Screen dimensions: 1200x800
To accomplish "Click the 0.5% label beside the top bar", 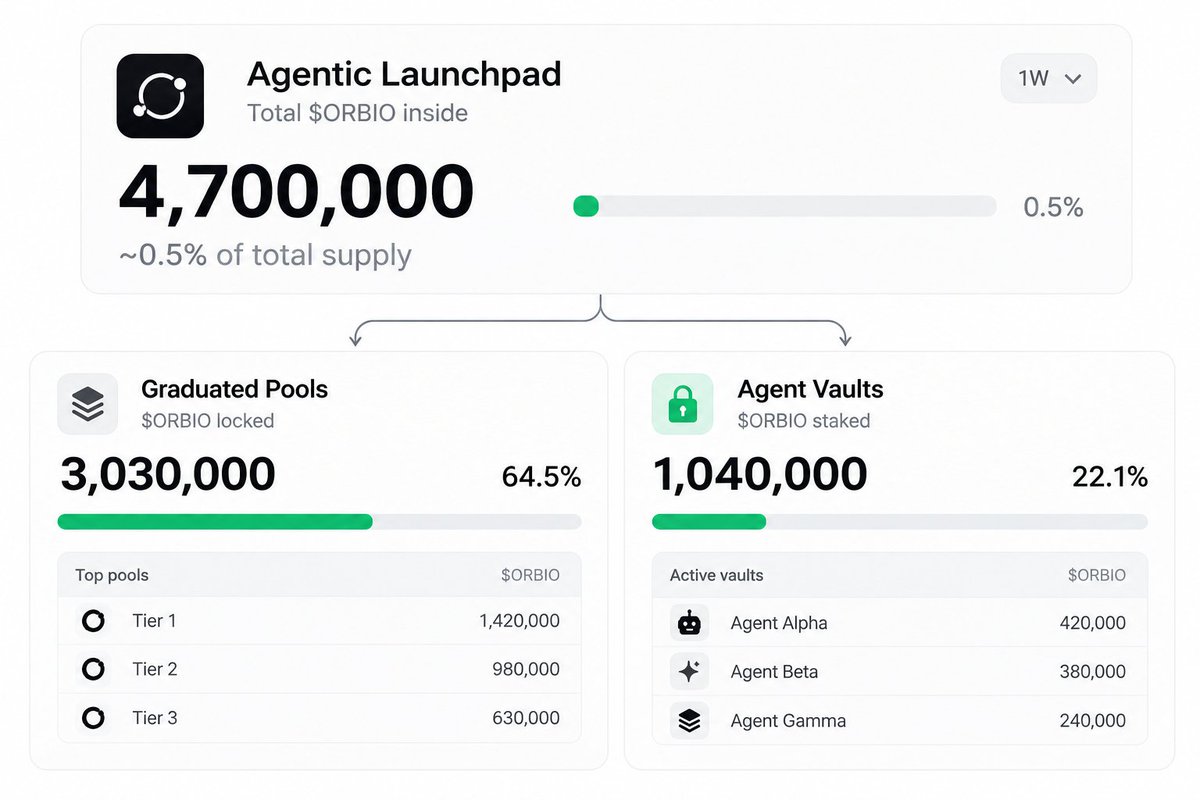I will [x=1053, y=207].
